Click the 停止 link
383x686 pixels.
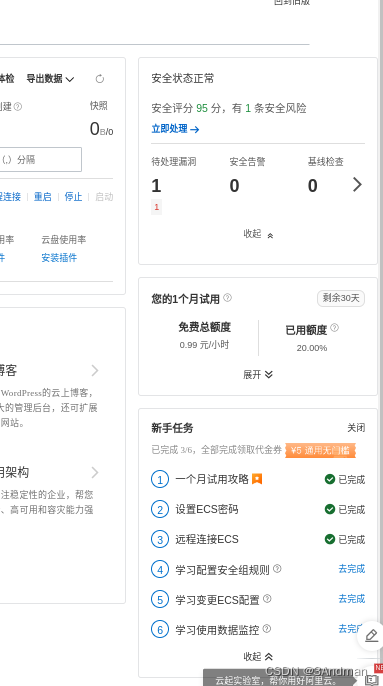pos(73,197)
